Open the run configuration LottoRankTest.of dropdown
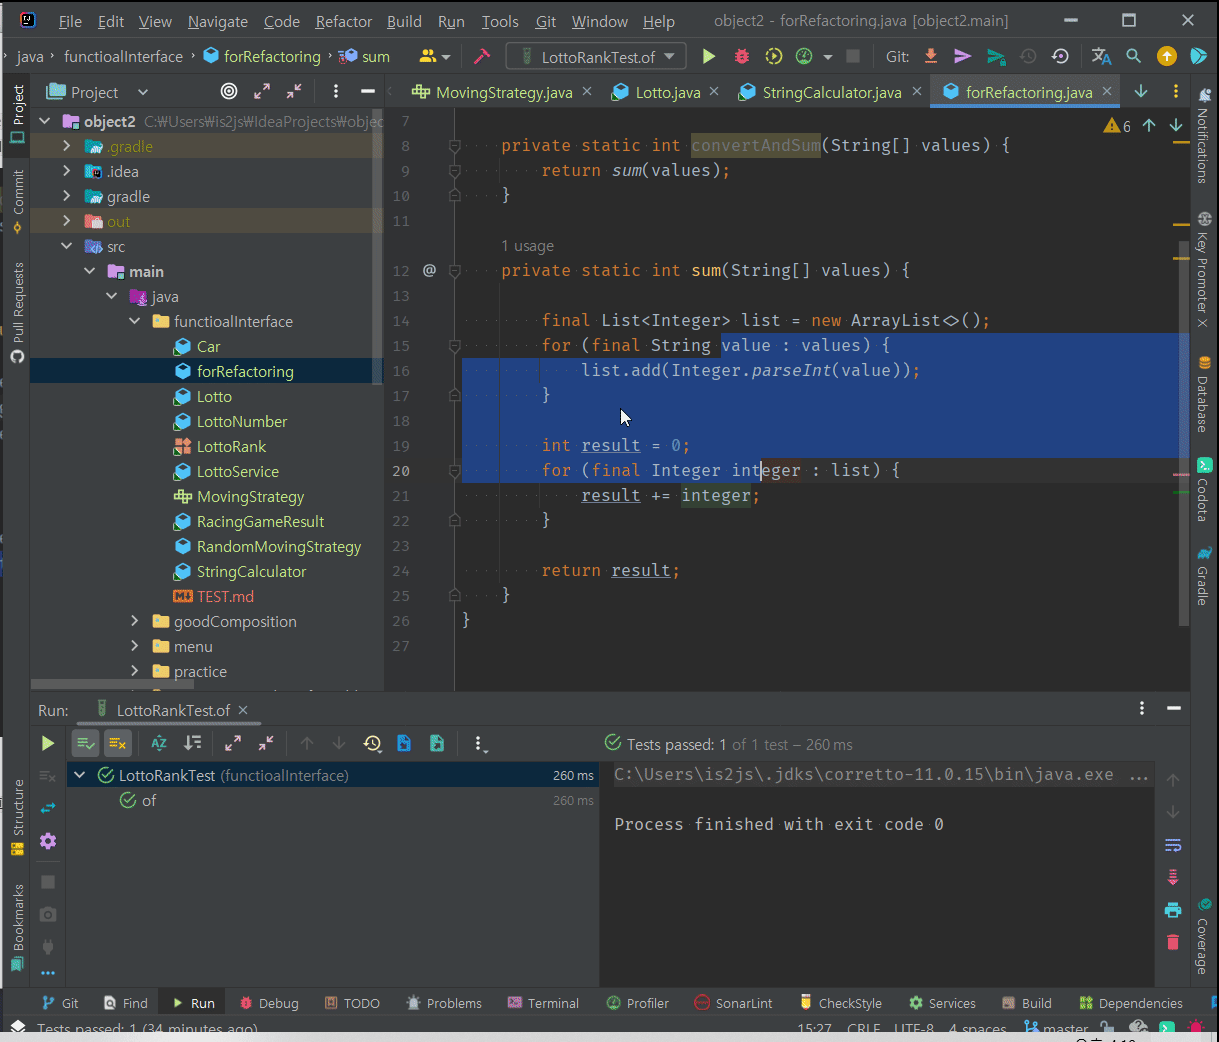 click(596, 57)
